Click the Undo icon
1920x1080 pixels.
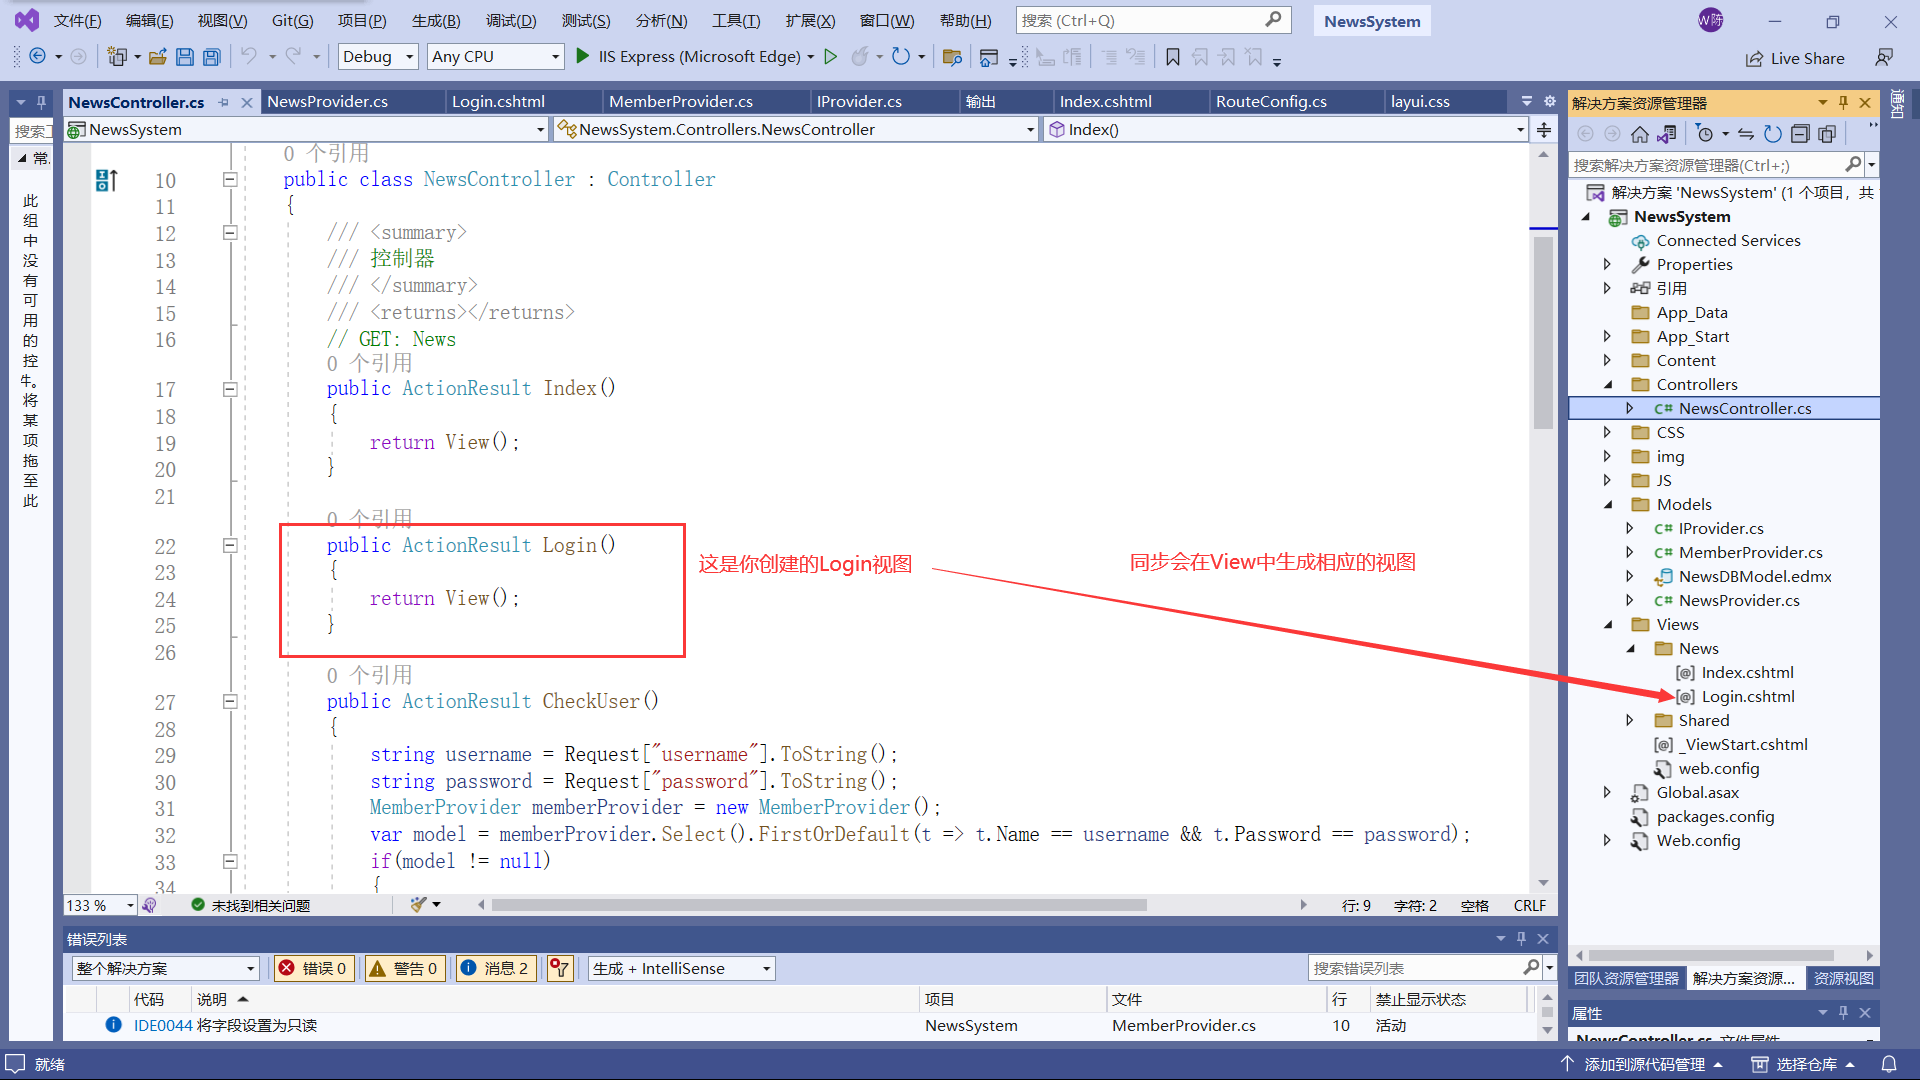[248, 57]
